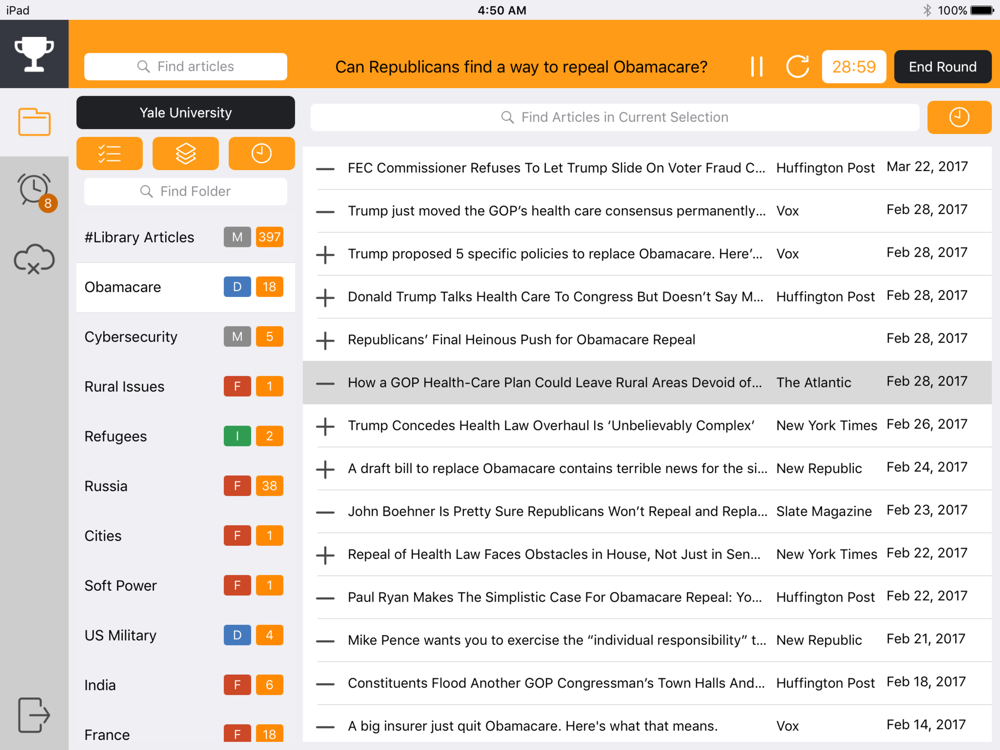Toggle minus on How a GOP Health-Care Plan article
The image size is (1000, 750).
[325, 383]
